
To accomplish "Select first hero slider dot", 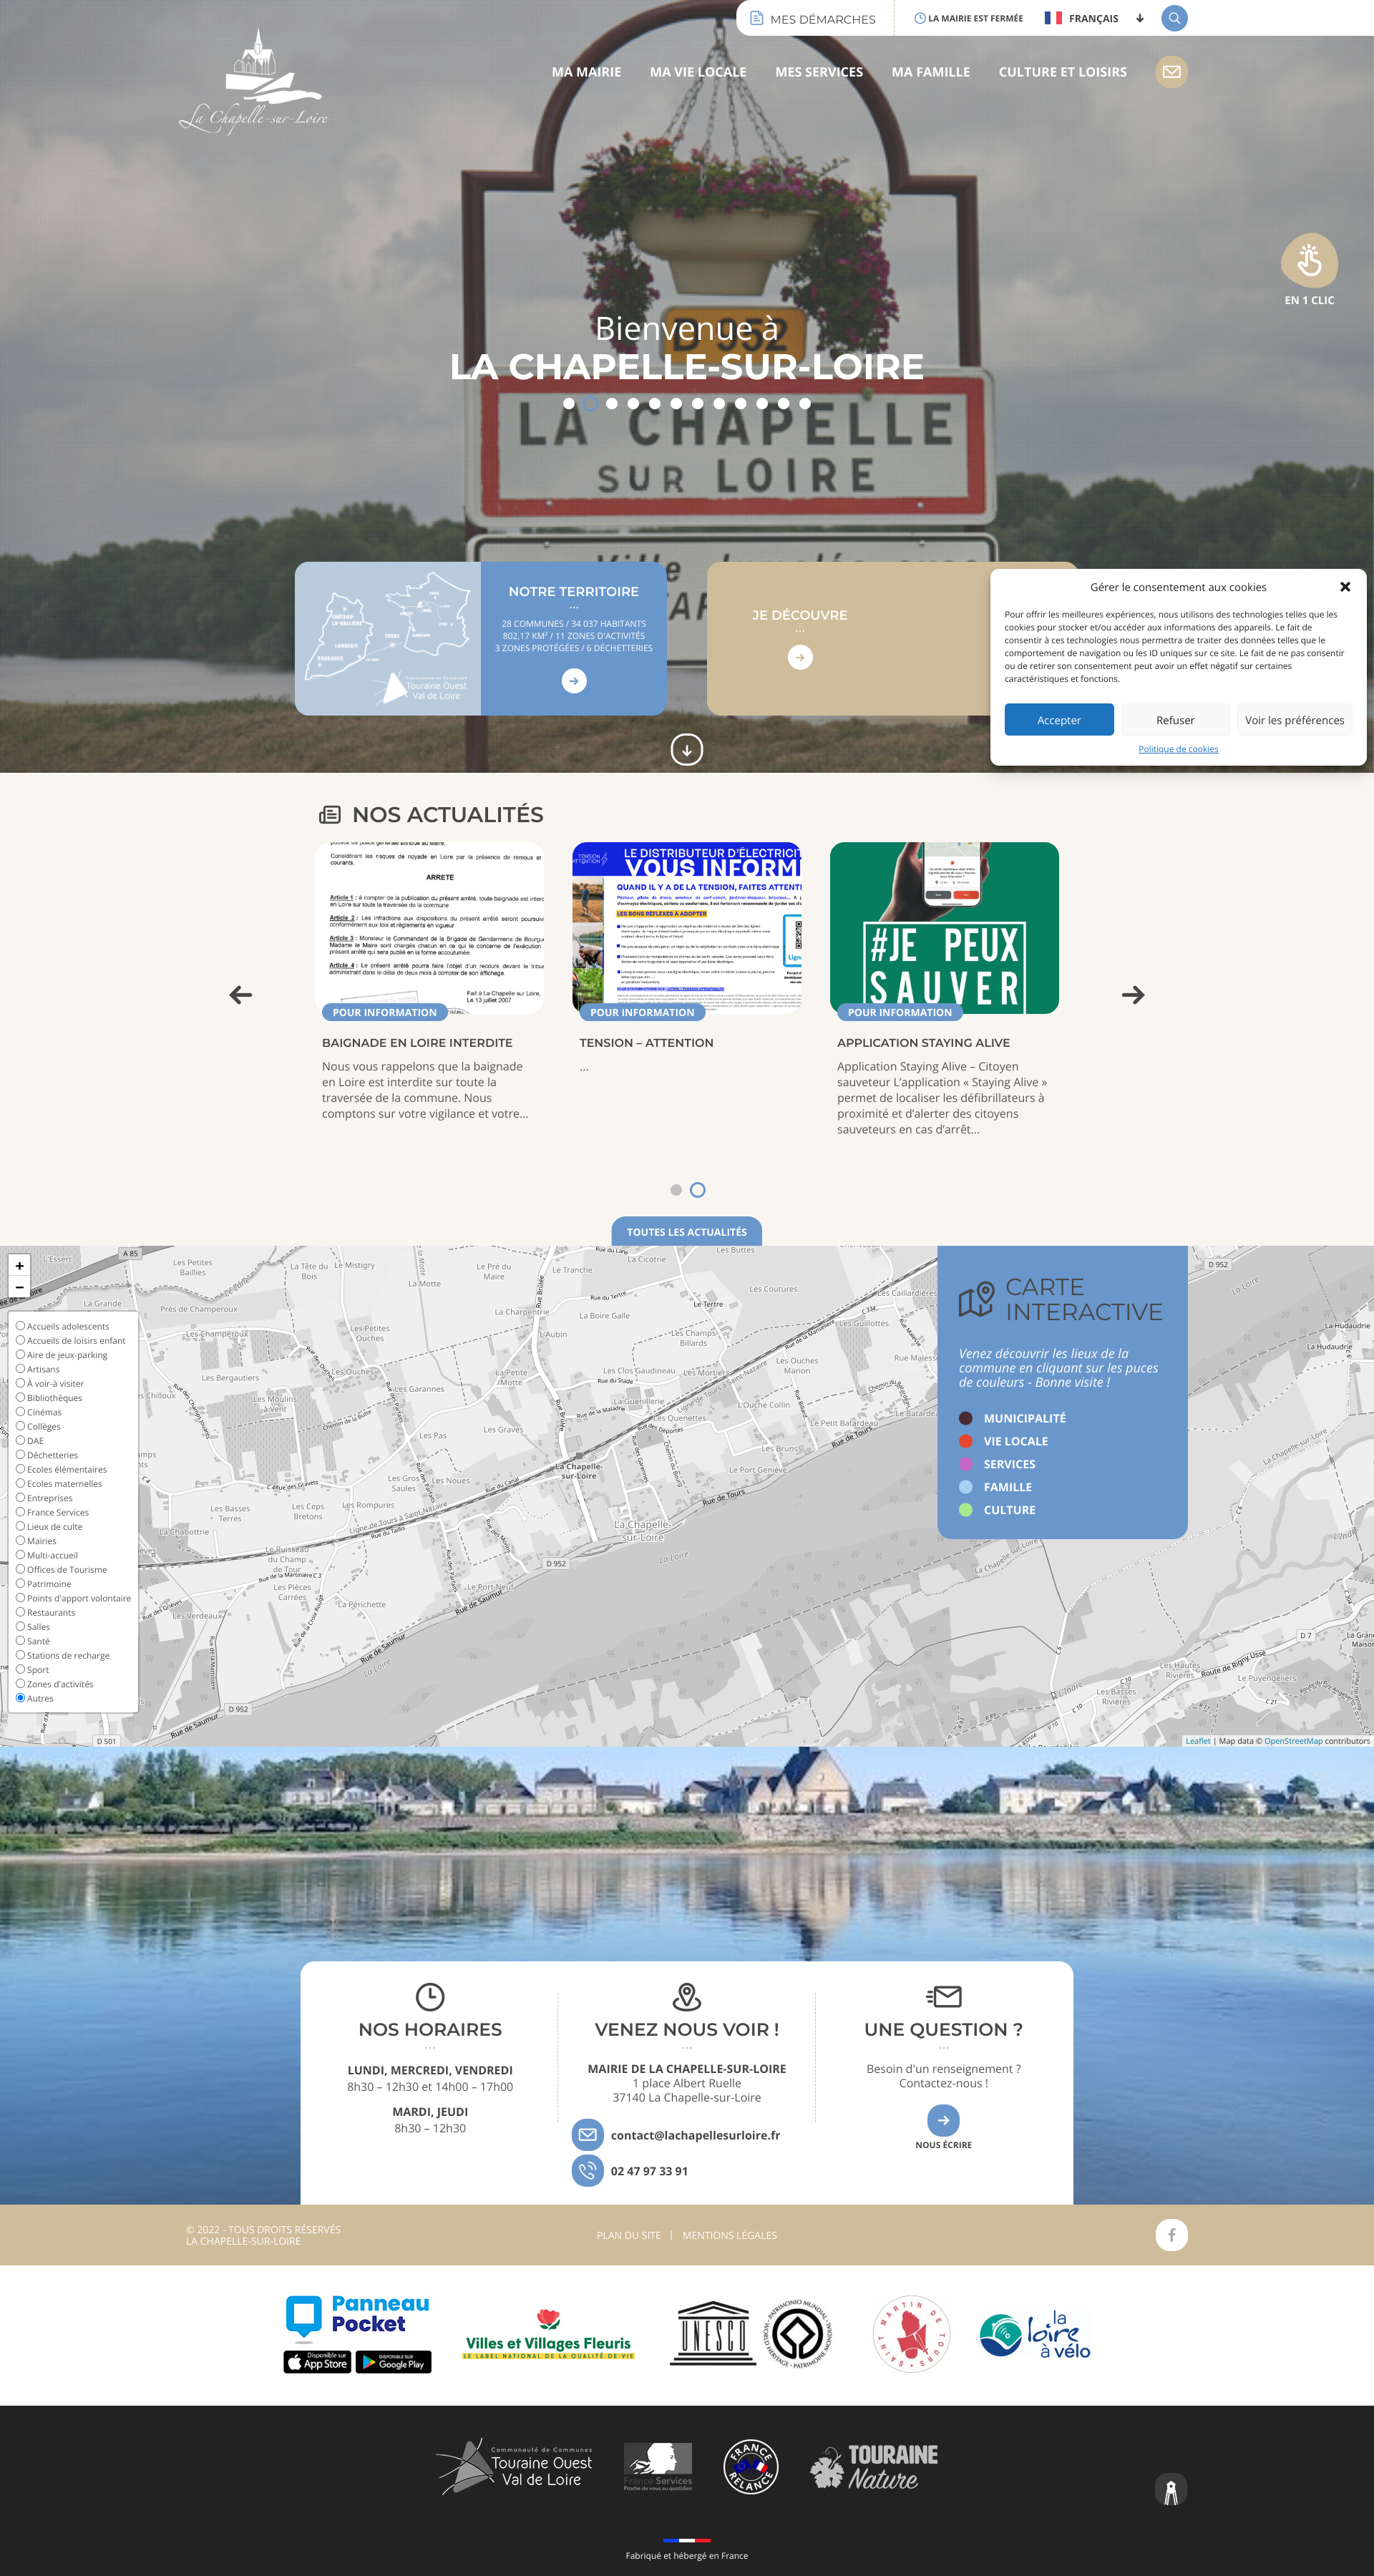I will click(568, 404).
